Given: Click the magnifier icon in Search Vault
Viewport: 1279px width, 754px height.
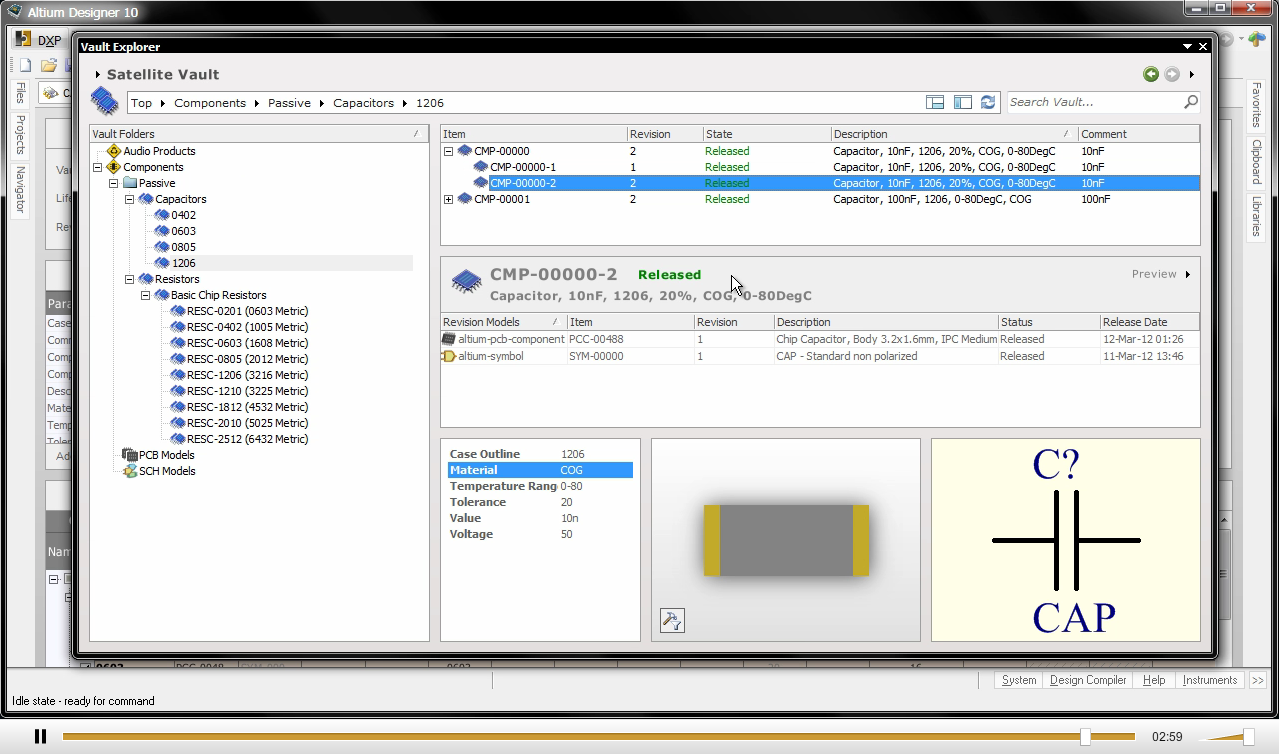Looking at the screenshot, I should coord(1191,102).
